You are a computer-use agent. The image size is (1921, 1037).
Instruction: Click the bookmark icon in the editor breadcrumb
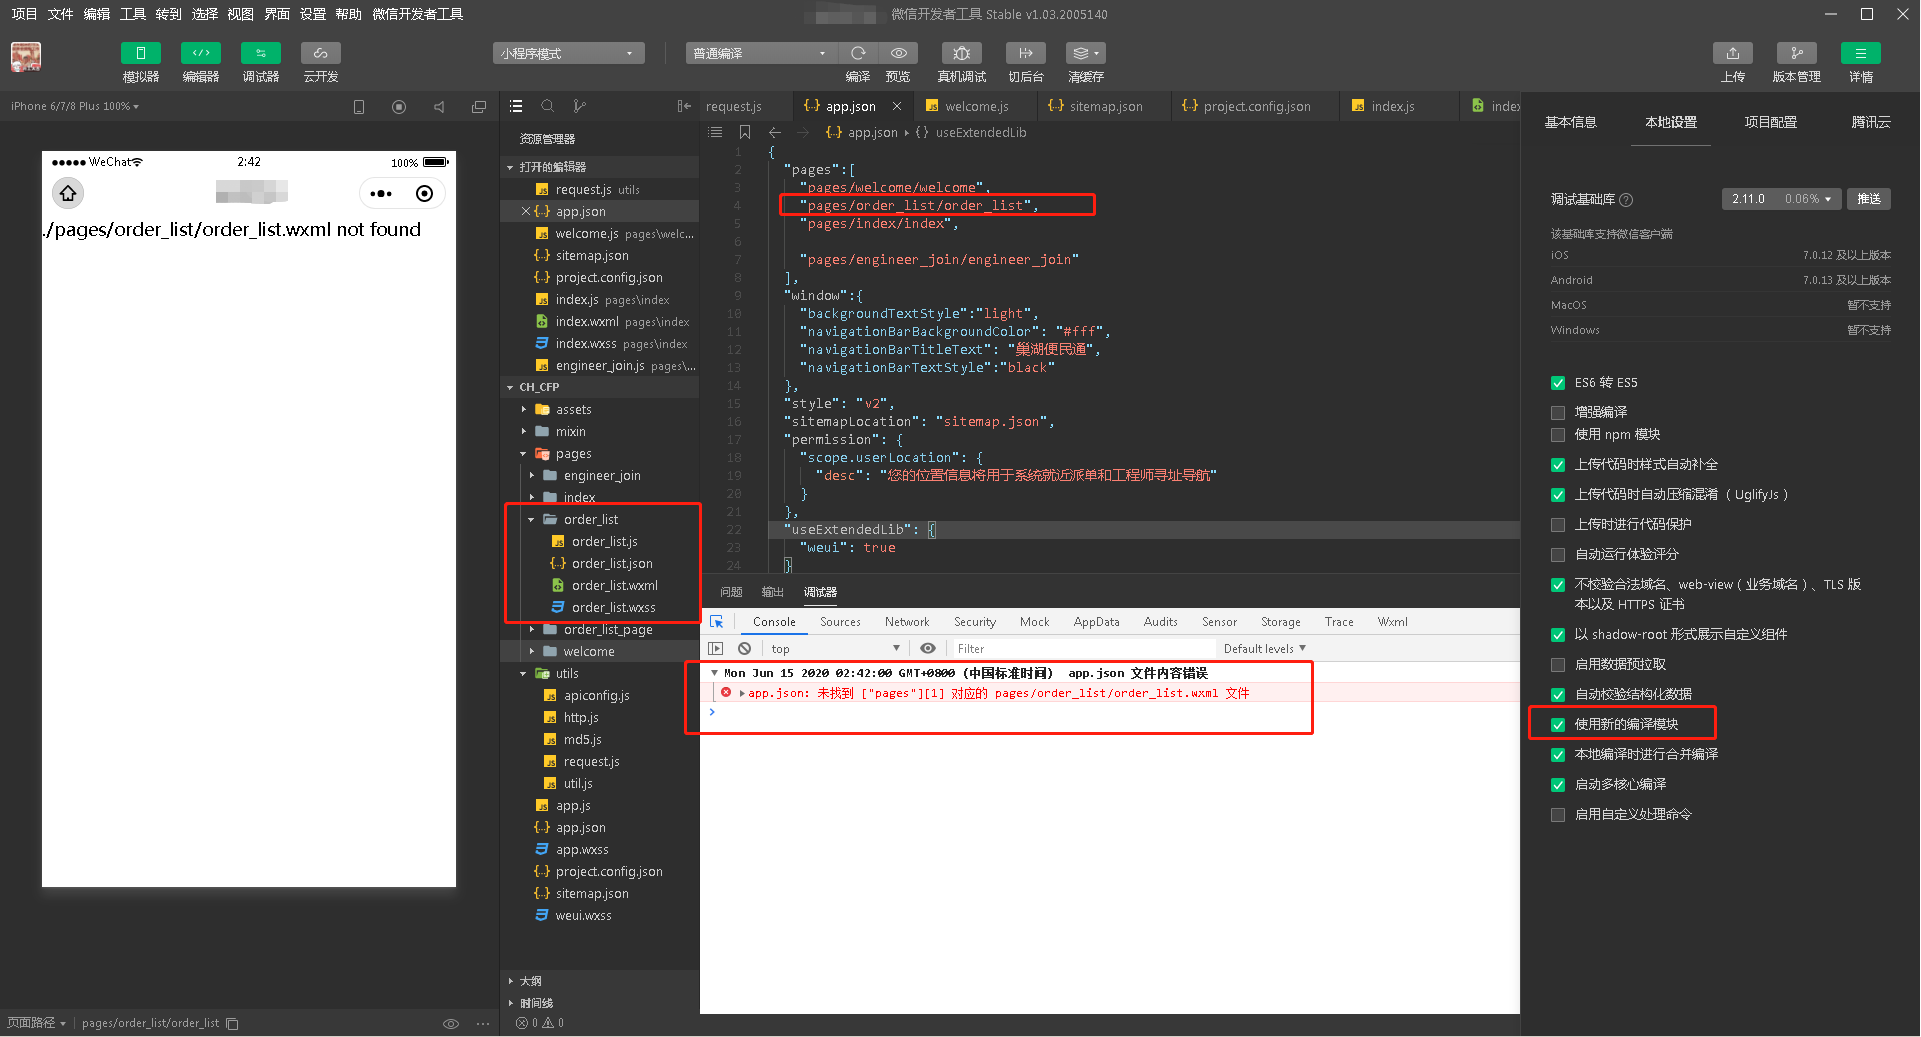pyautogui.click(x=745, y=132)
